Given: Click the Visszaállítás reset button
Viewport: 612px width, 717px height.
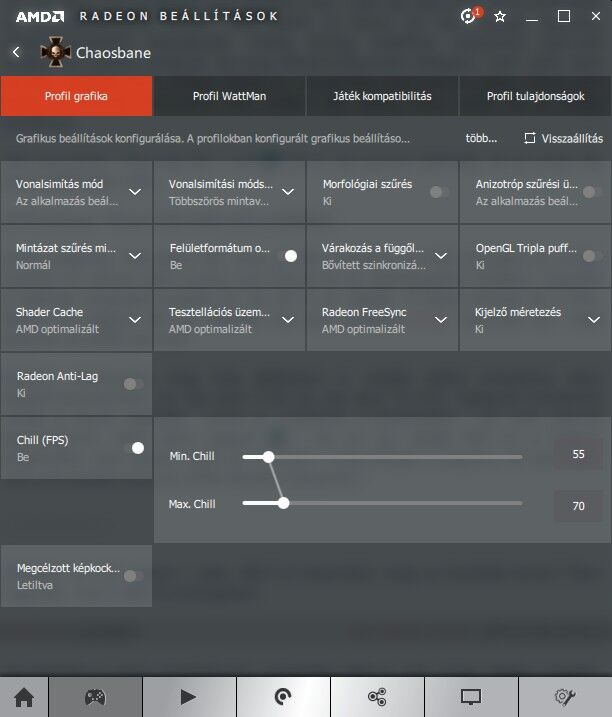Looking at the screenshot, I should [564, 138].
